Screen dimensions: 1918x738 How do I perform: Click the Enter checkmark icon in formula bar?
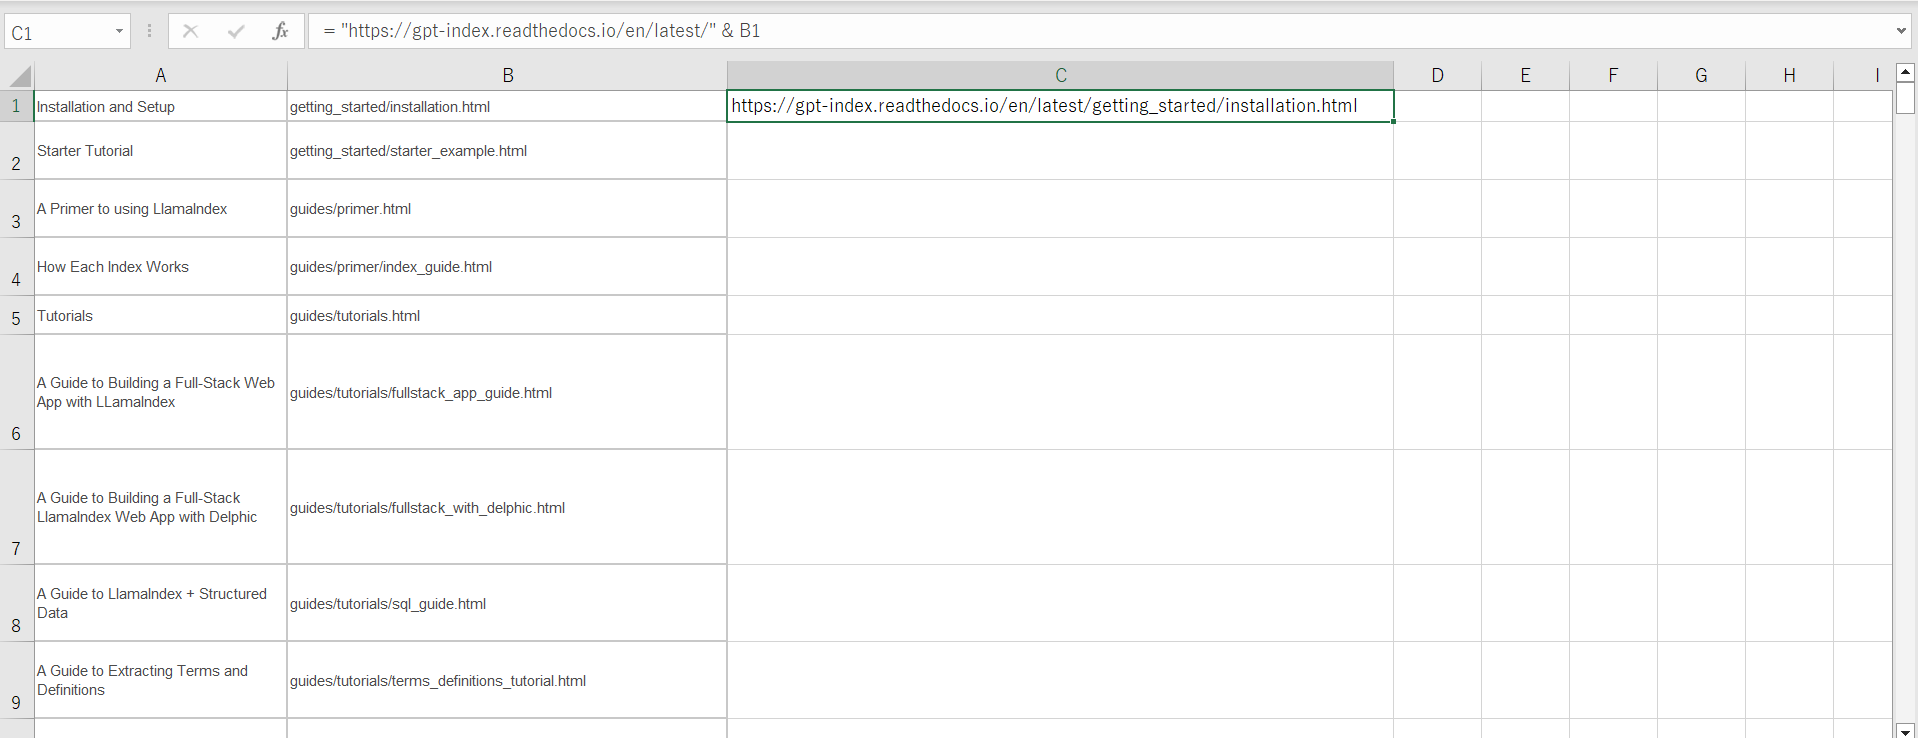[236, 31]
